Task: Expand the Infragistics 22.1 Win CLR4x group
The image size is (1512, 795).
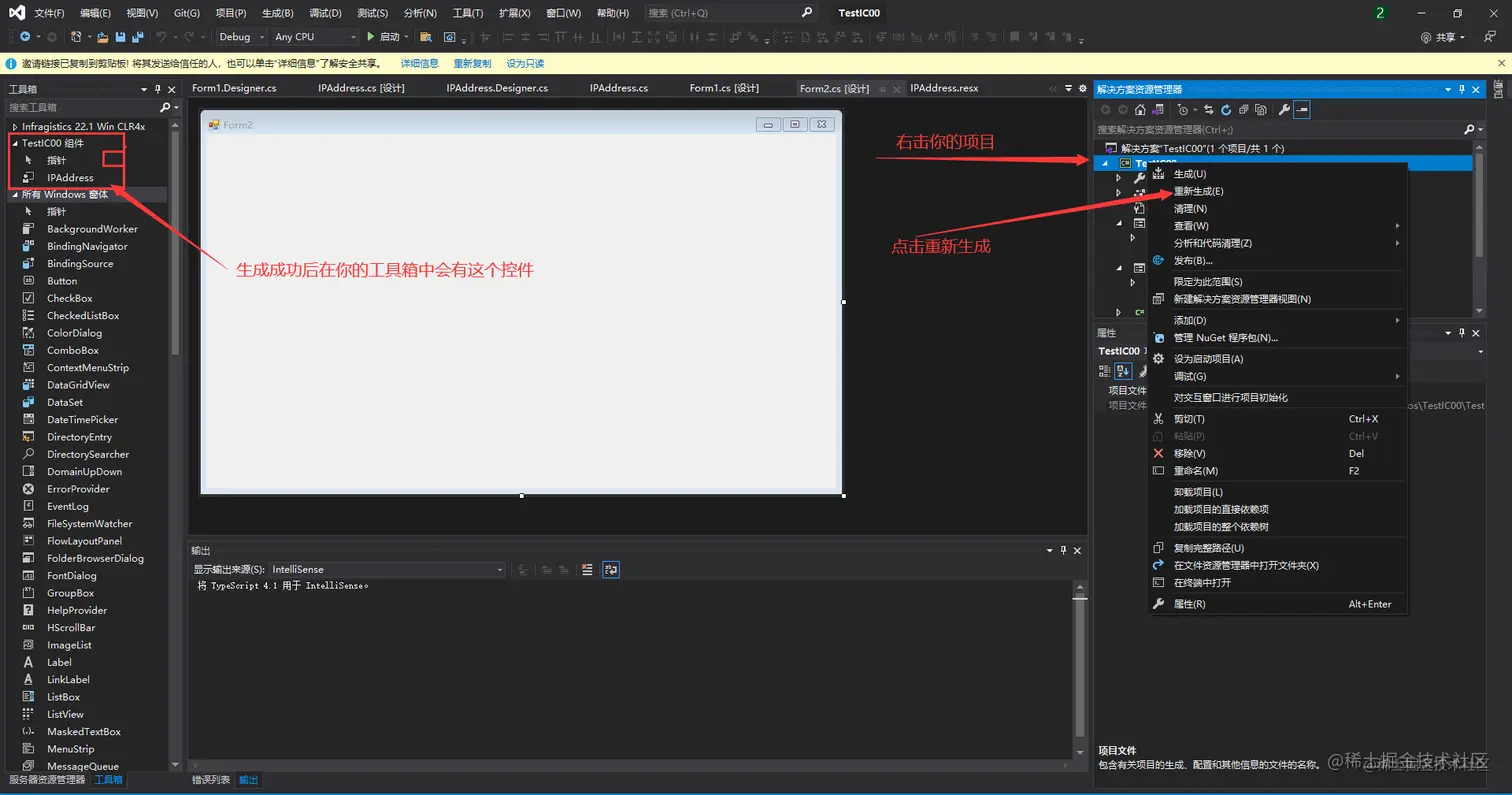Action: click(15, 126)
